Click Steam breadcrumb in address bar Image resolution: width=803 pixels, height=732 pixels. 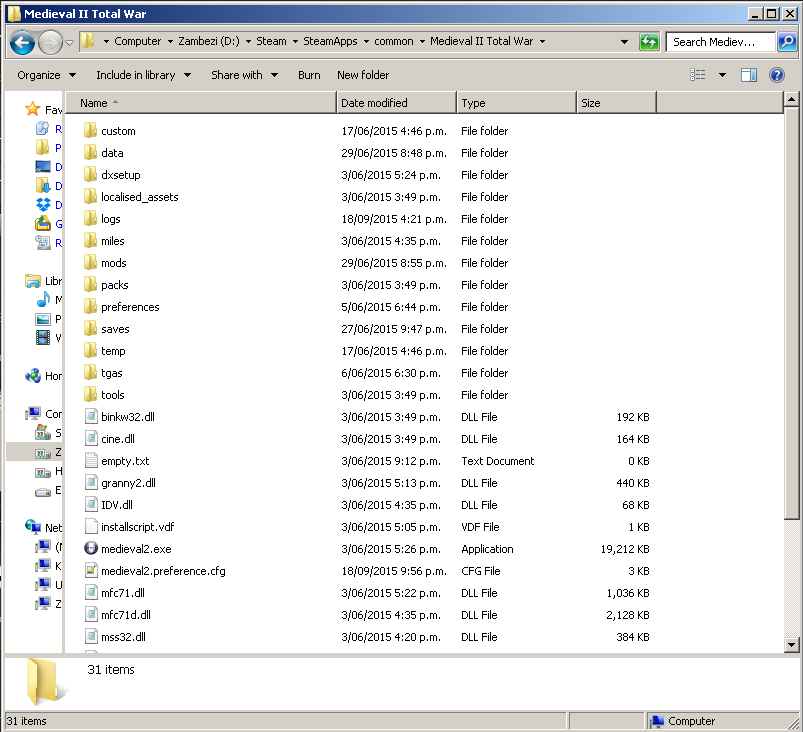pos(271,41)
